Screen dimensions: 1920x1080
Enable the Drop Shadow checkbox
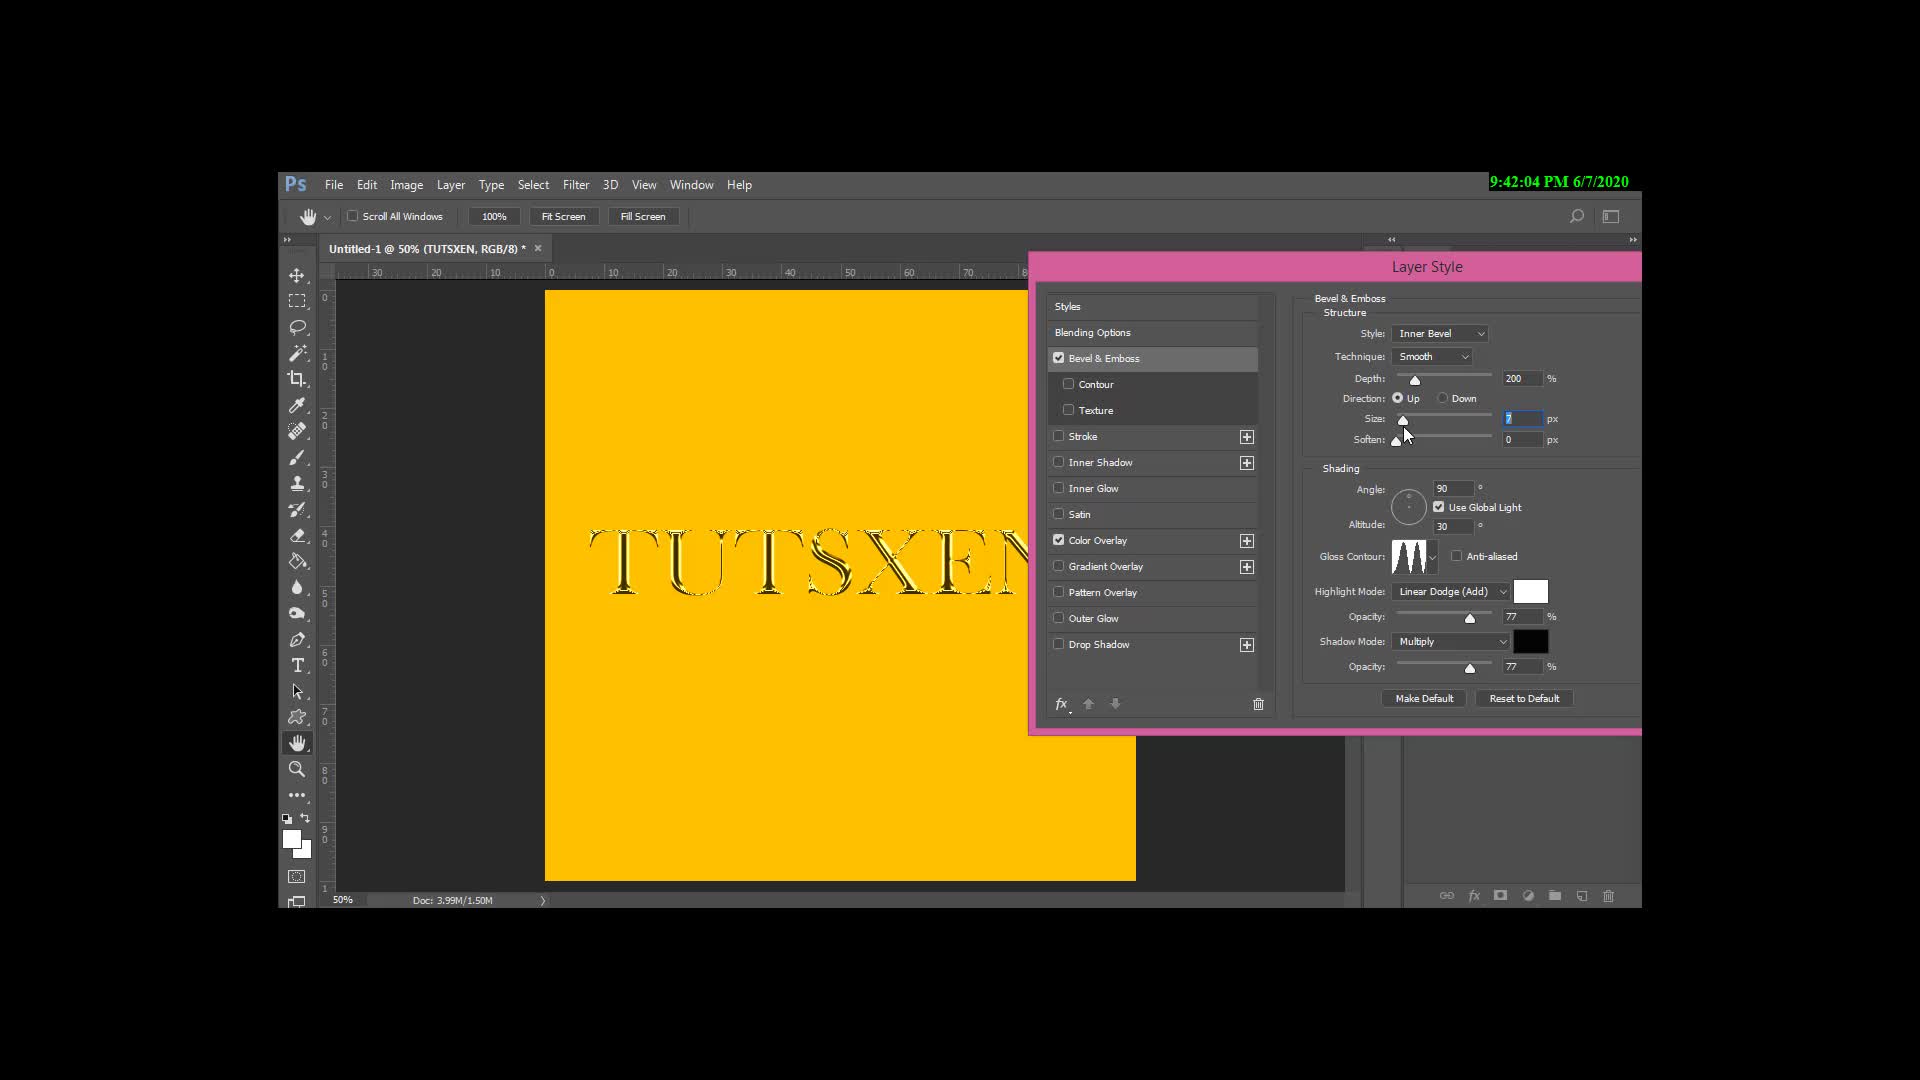pyautogui.click(x=1059, y=644)
